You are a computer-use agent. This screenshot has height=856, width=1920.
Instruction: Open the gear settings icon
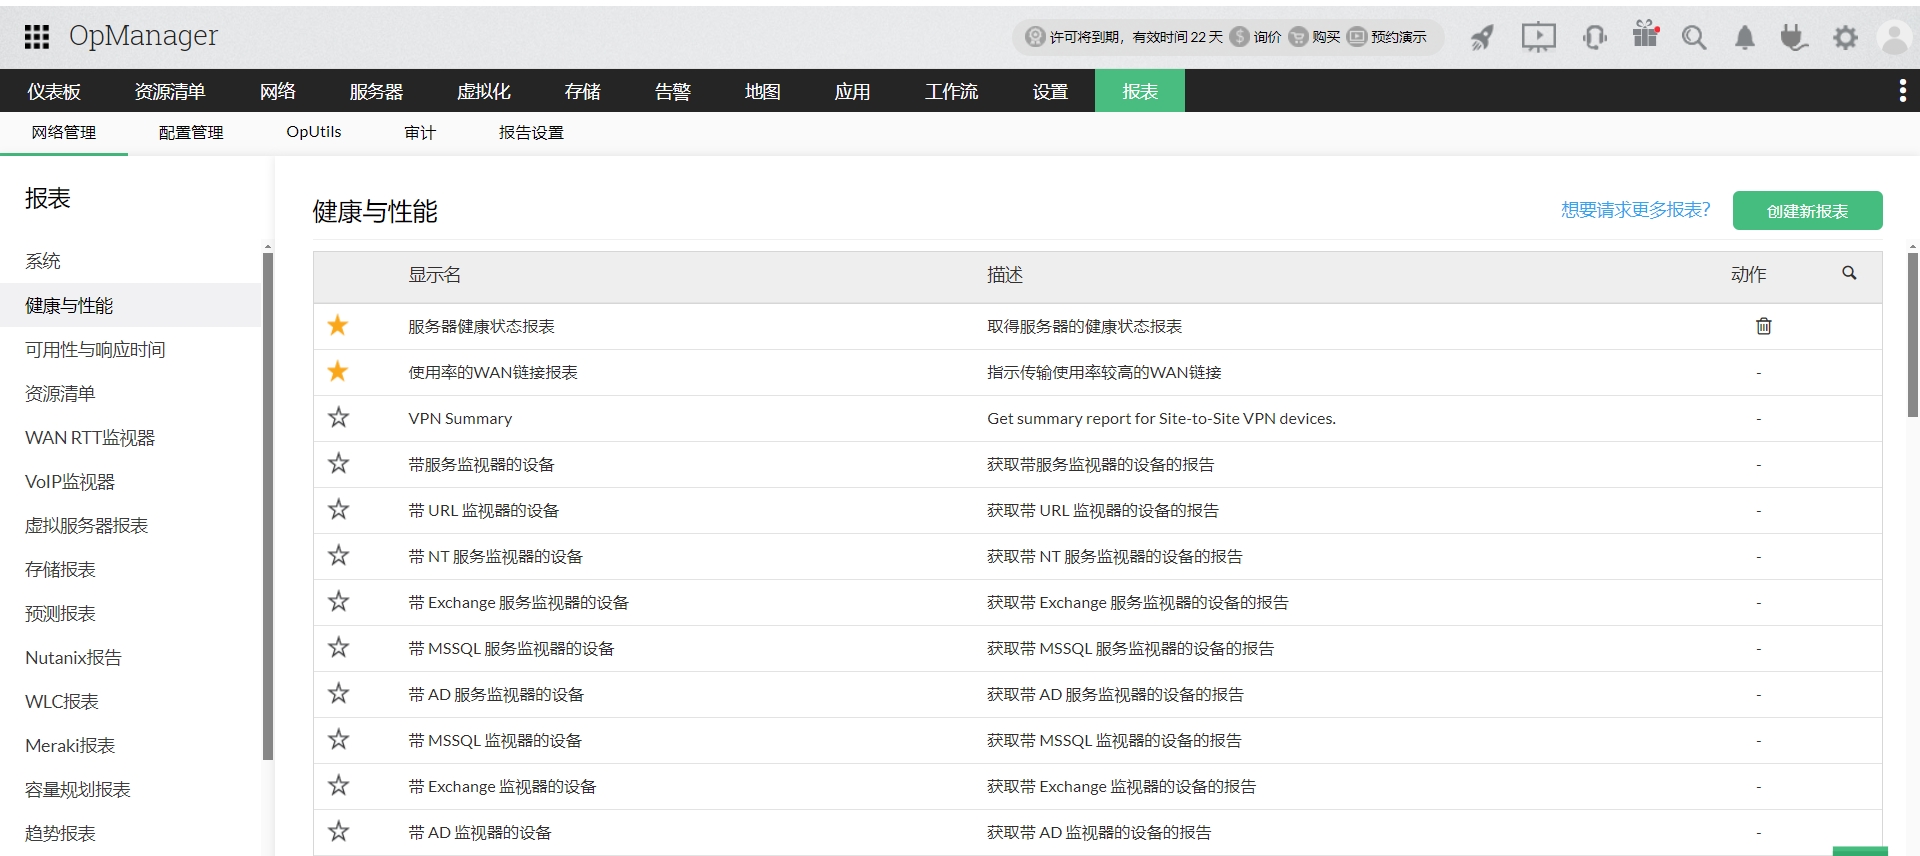[1845, 38]
